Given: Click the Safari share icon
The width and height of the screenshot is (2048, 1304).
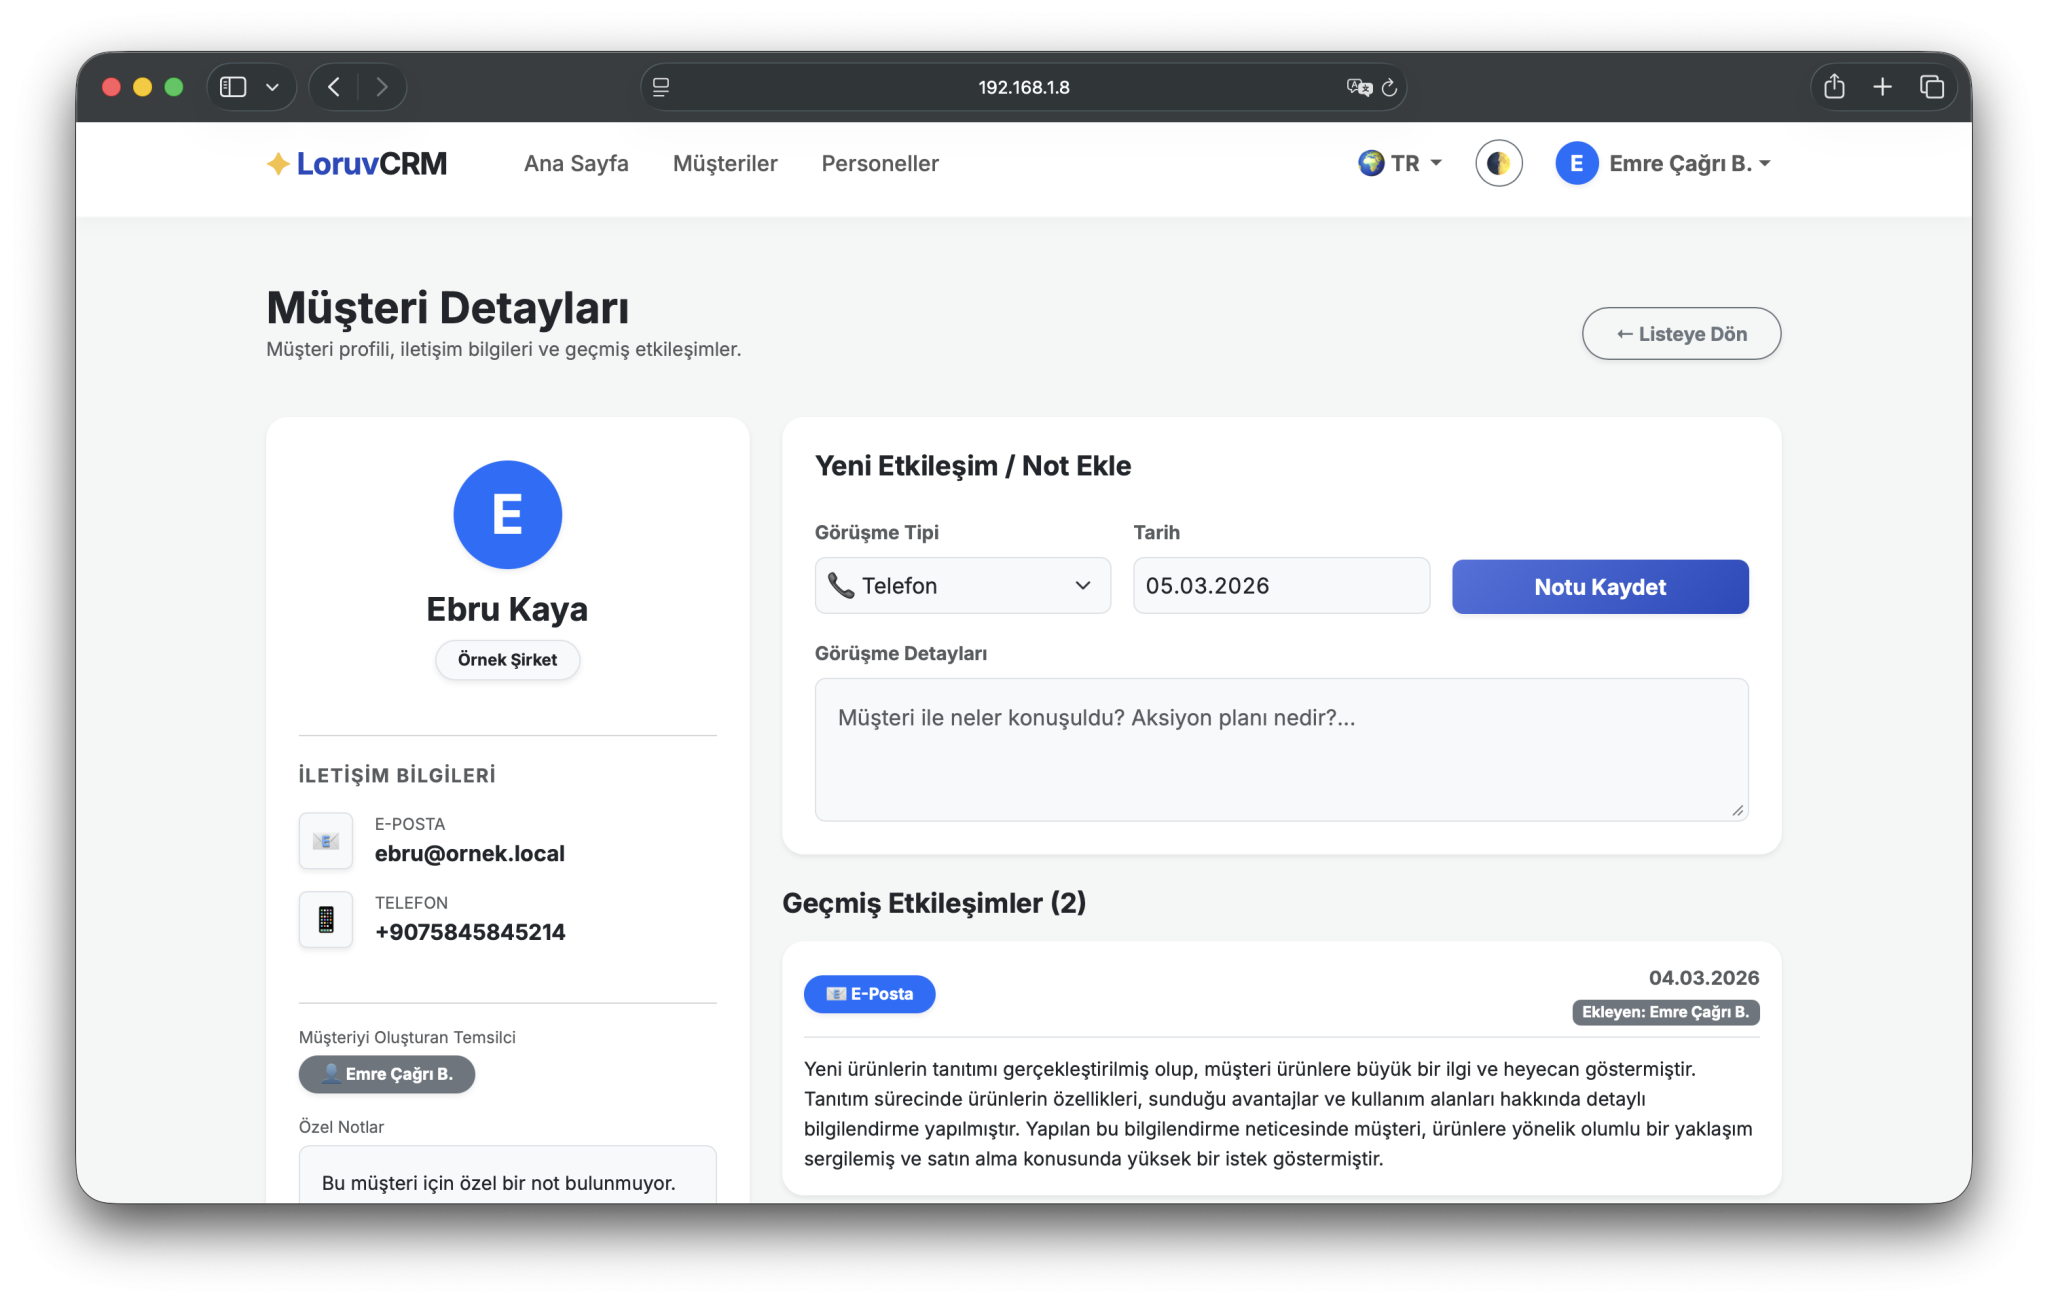Looking at the screenshot, I should (x=1833, y=87).
